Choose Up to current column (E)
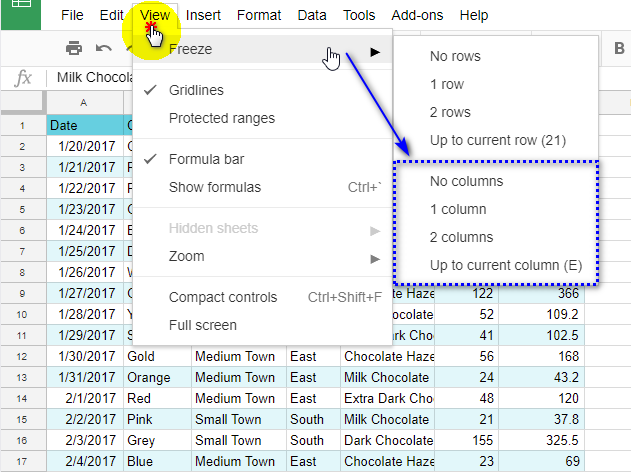Viewport: 631px width, 472px height. point(496,266)
